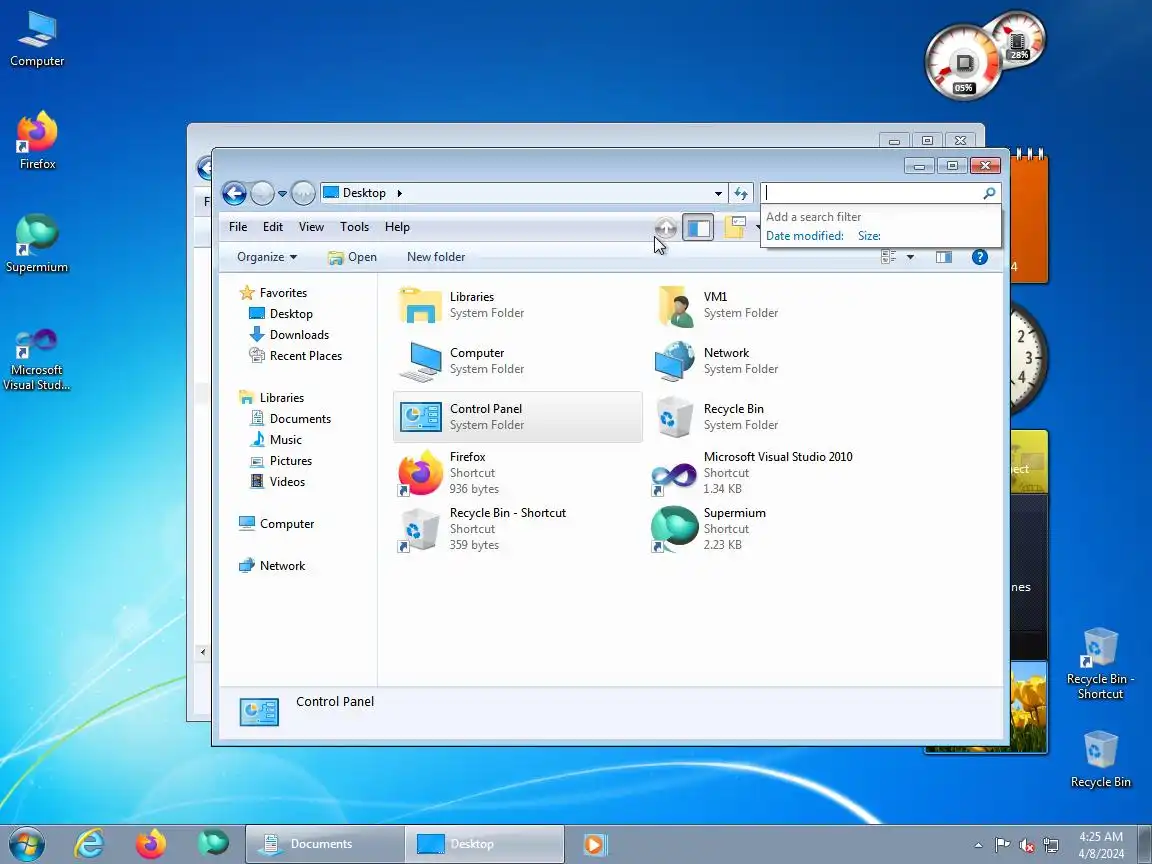
Task: Select the Computer icon on the desktop
Action: coord(37,40)
